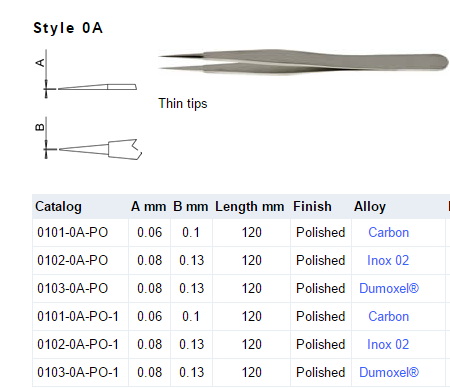The height and width of the screenshot is (388, 450).
Task: Click the Length mm column header
Action: [250, 207]
